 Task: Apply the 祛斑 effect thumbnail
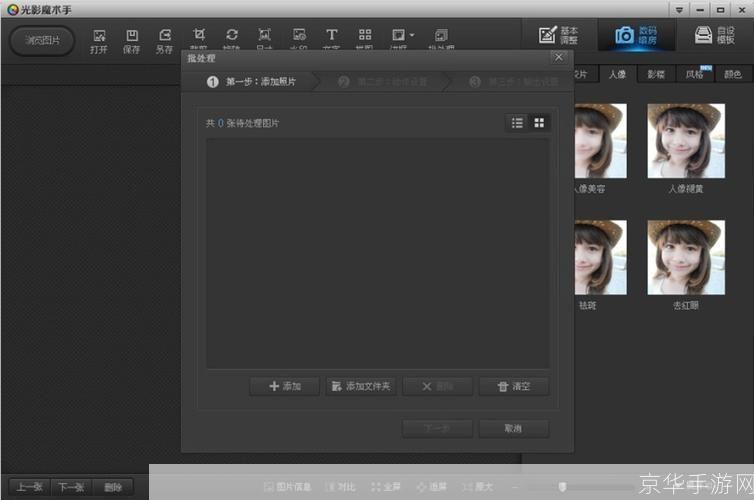click(x=601, y=257)
